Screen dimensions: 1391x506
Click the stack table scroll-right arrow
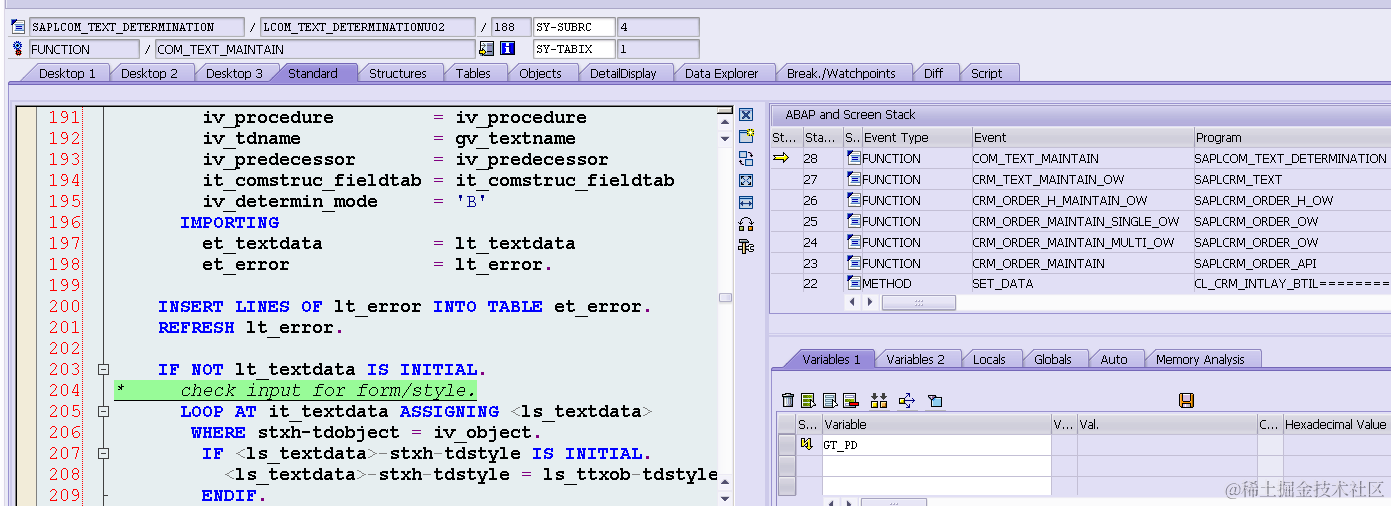[868, 302]
